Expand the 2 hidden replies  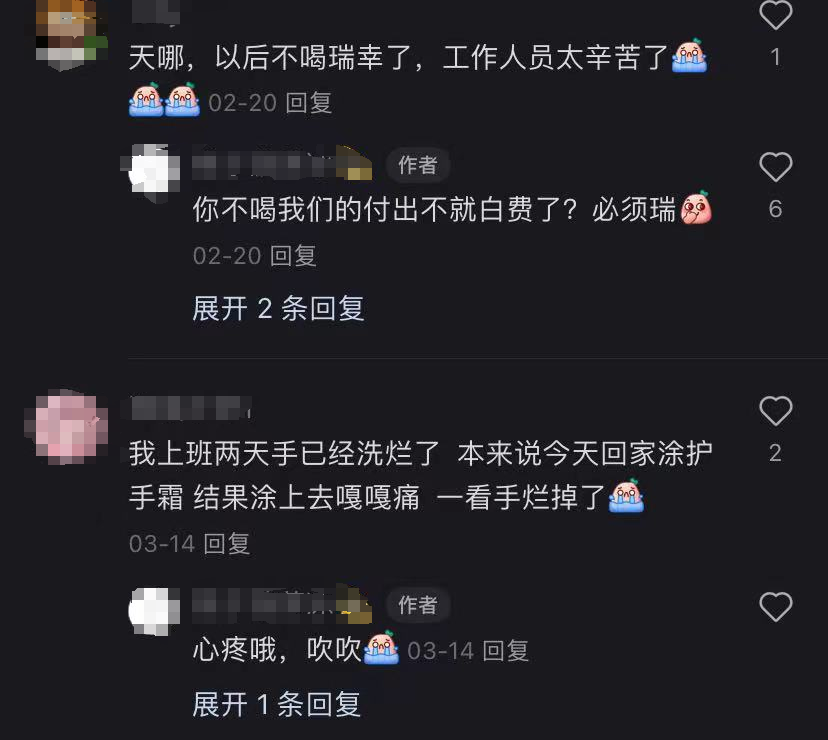(x=278, y=308)
